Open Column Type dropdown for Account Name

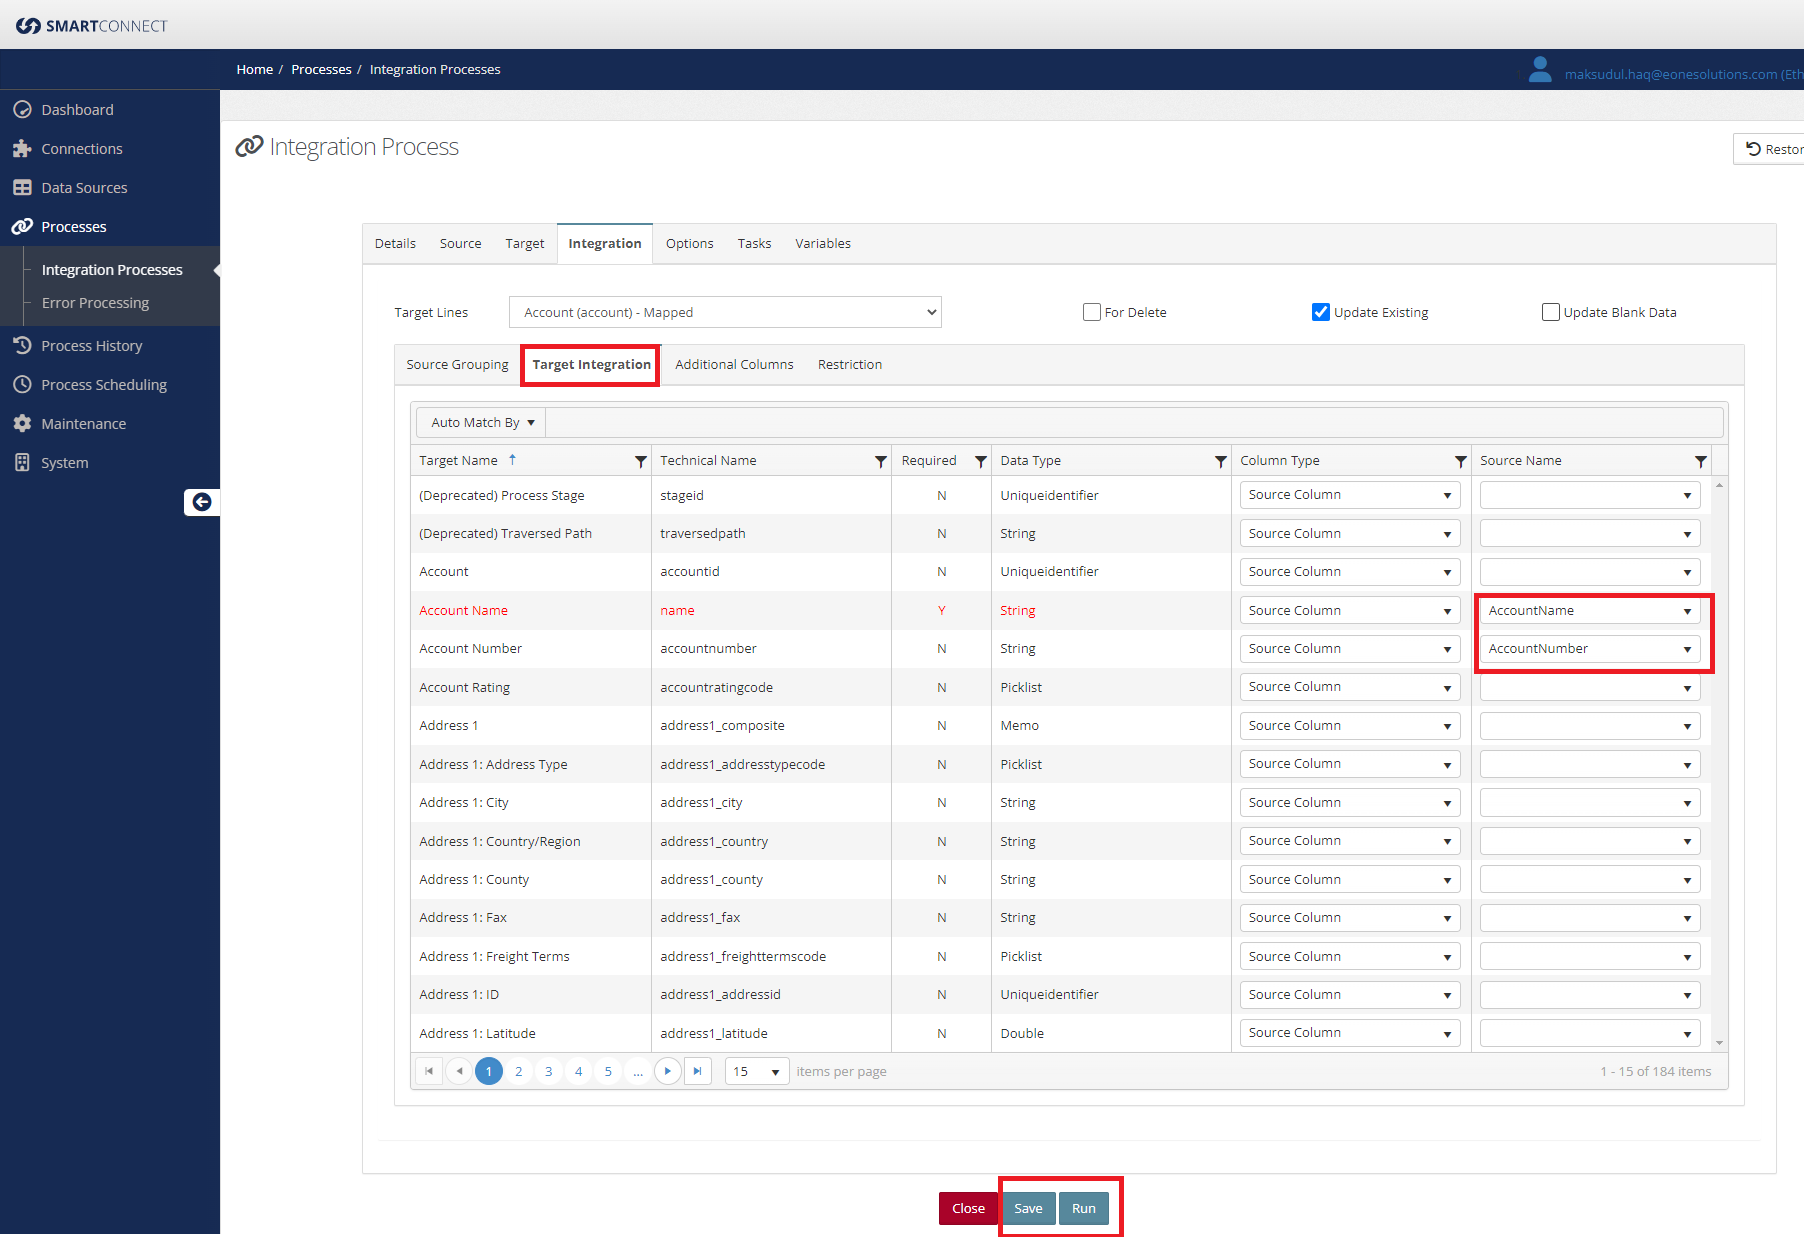click(x=1350, y=610)
